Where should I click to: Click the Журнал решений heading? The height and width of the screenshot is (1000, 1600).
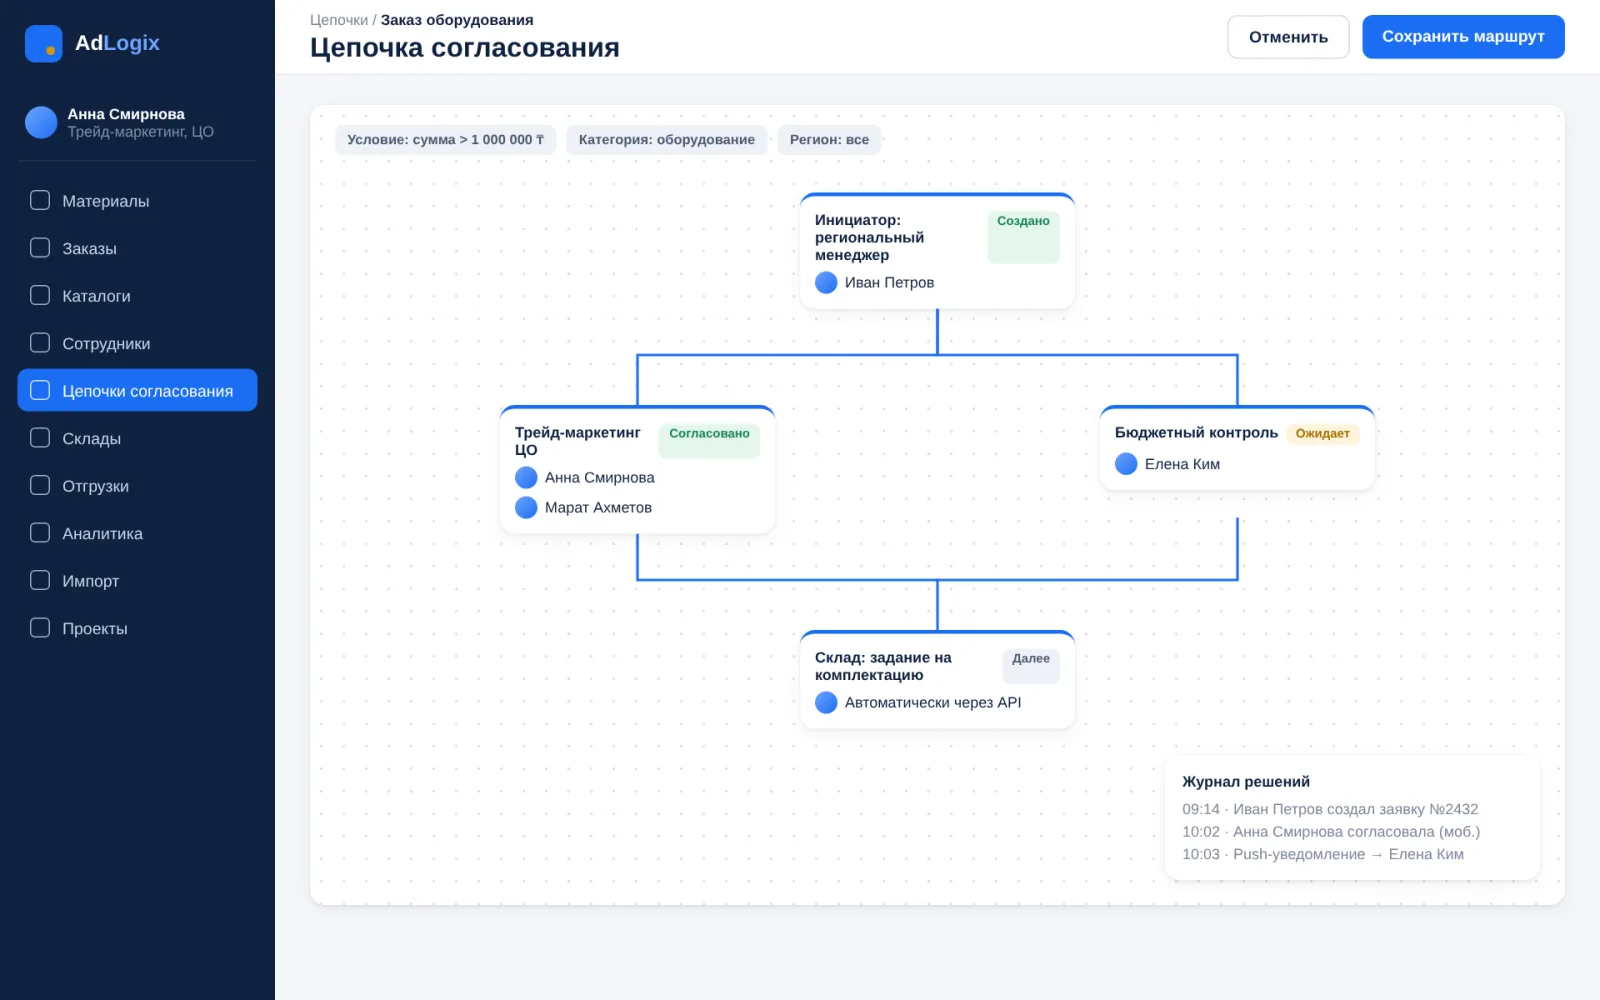(1246, 782)
